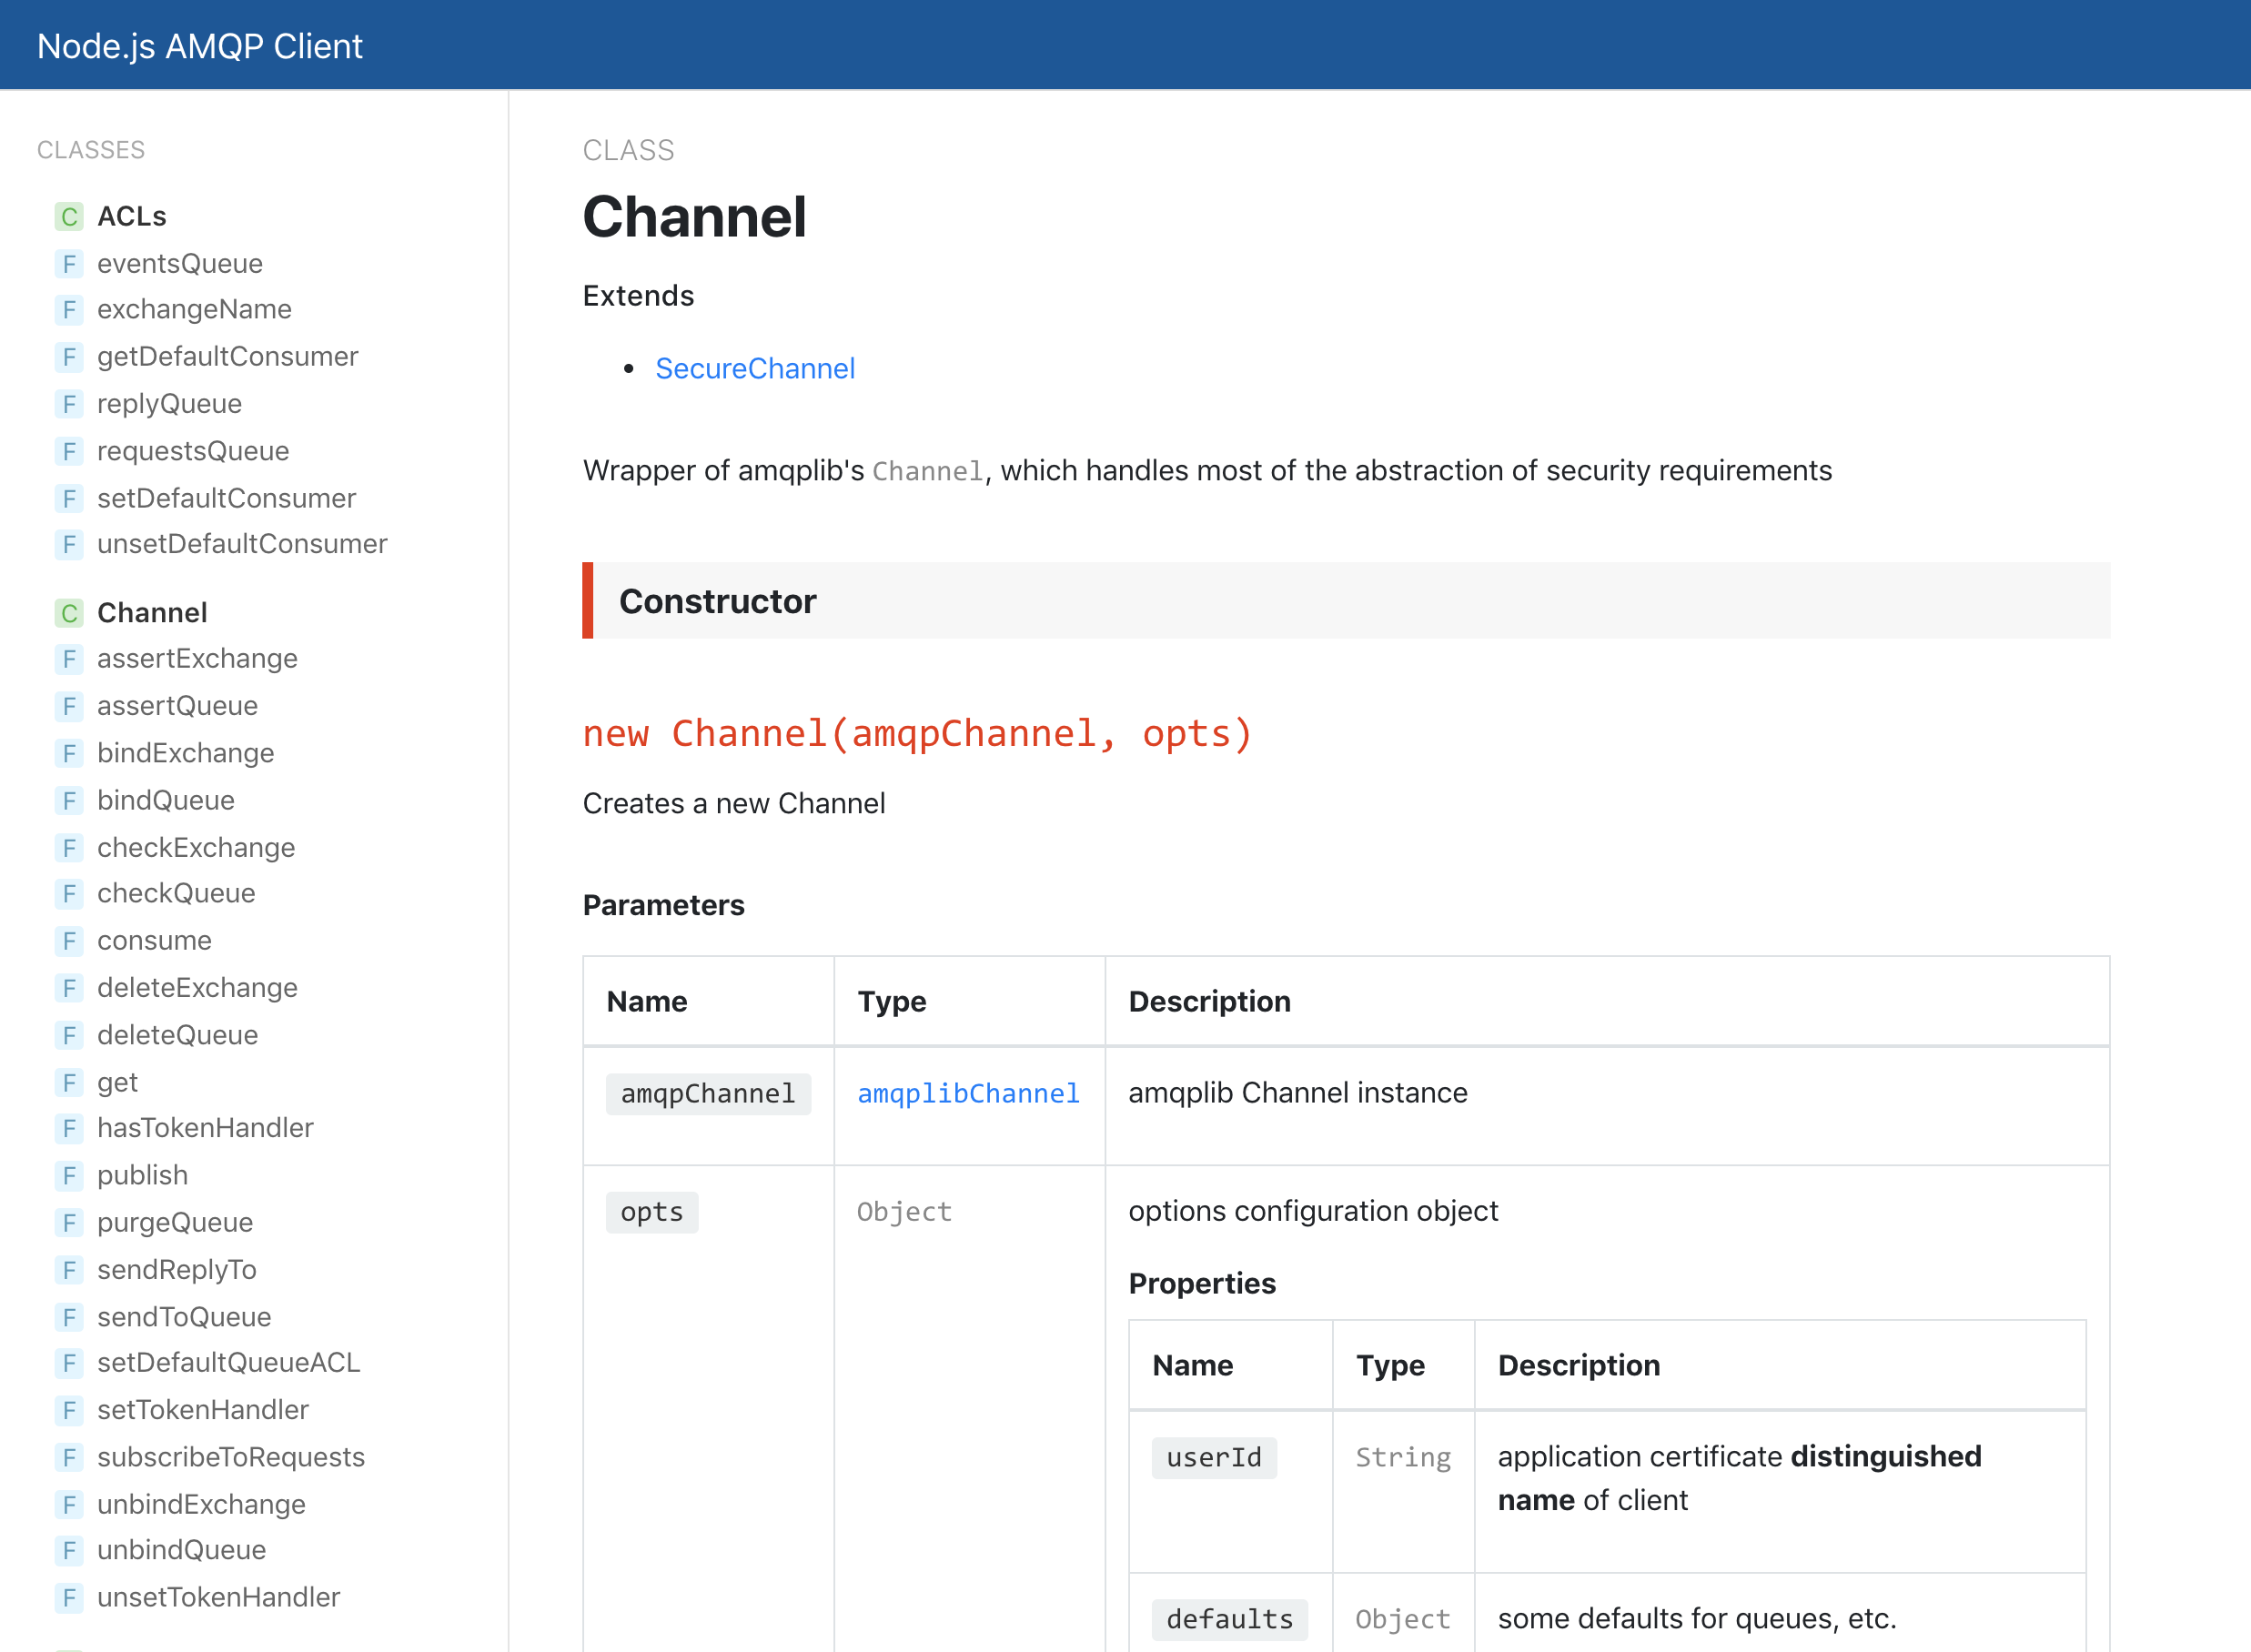Go to the consume method
This screenshot has height=1652, width=2251.
click(154, 941)
